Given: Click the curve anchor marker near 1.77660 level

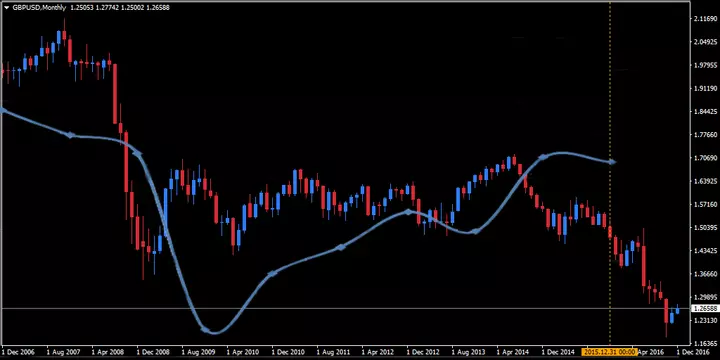Looking at the screenshot, I should click(70, 135).
